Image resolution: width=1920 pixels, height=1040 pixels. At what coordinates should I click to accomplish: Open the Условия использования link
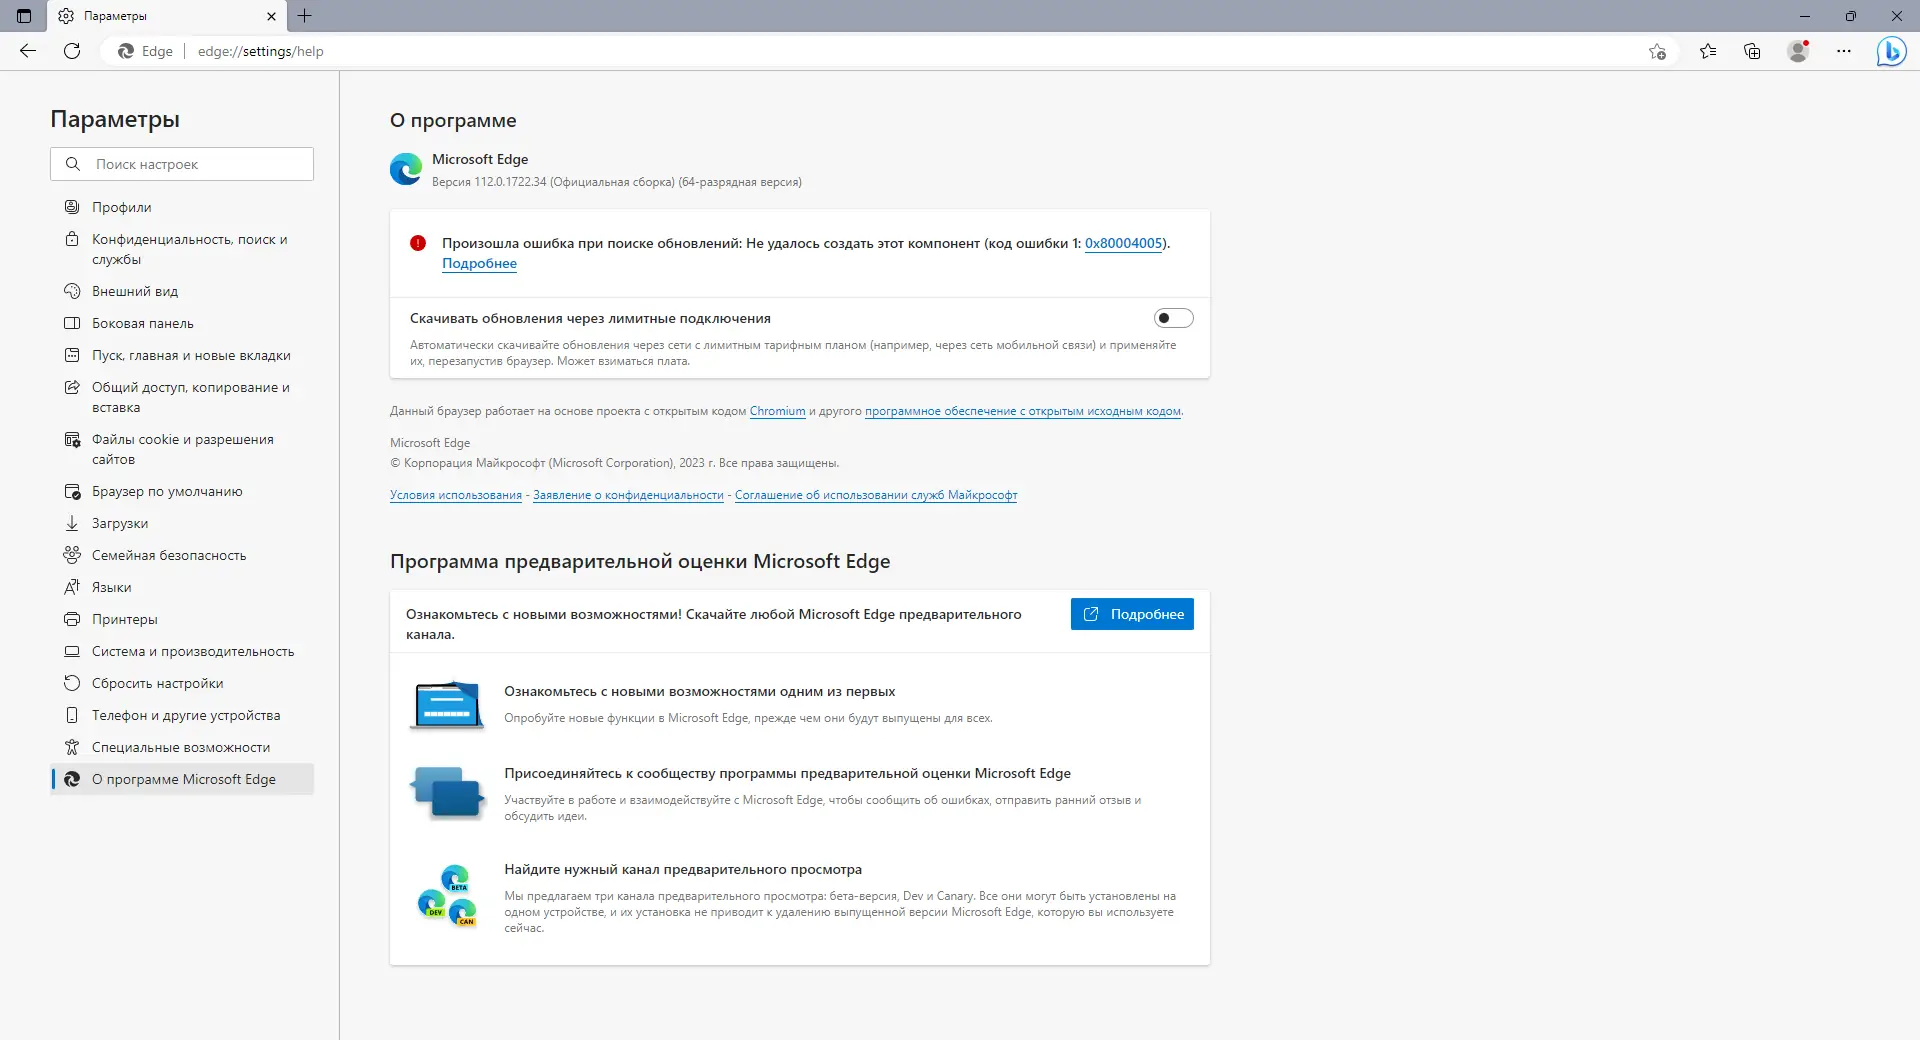(x=456, y=495)
